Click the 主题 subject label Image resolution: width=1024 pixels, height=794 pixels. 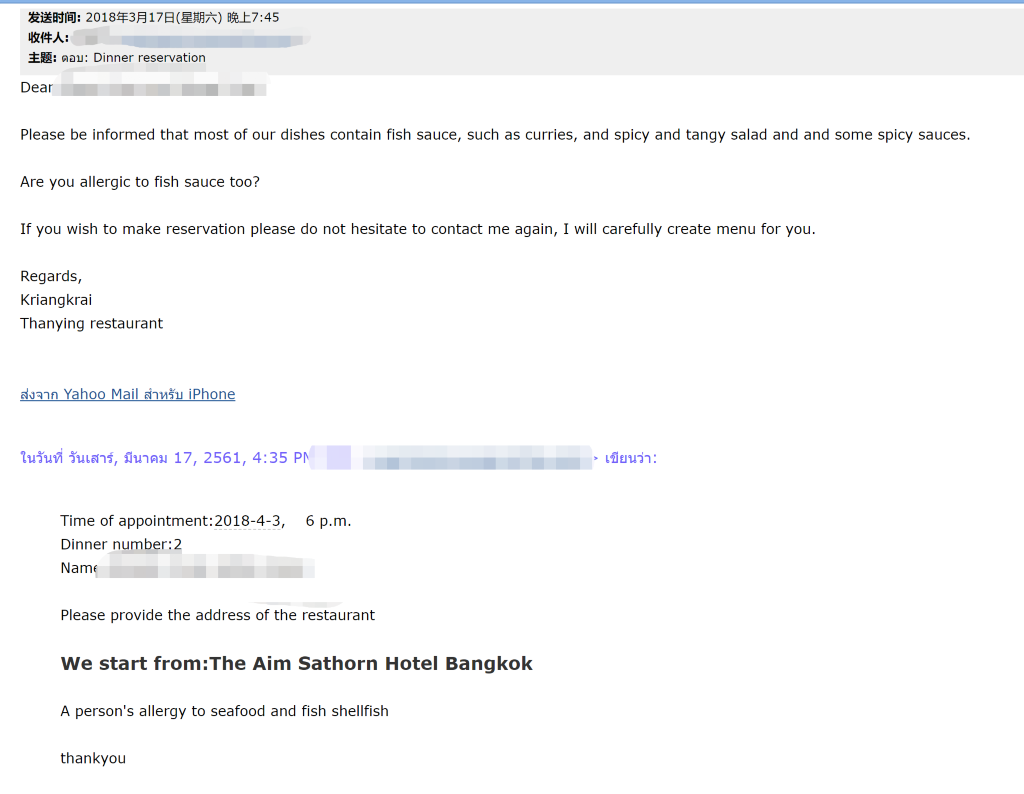pyautogui.click(x=42, y=57)
